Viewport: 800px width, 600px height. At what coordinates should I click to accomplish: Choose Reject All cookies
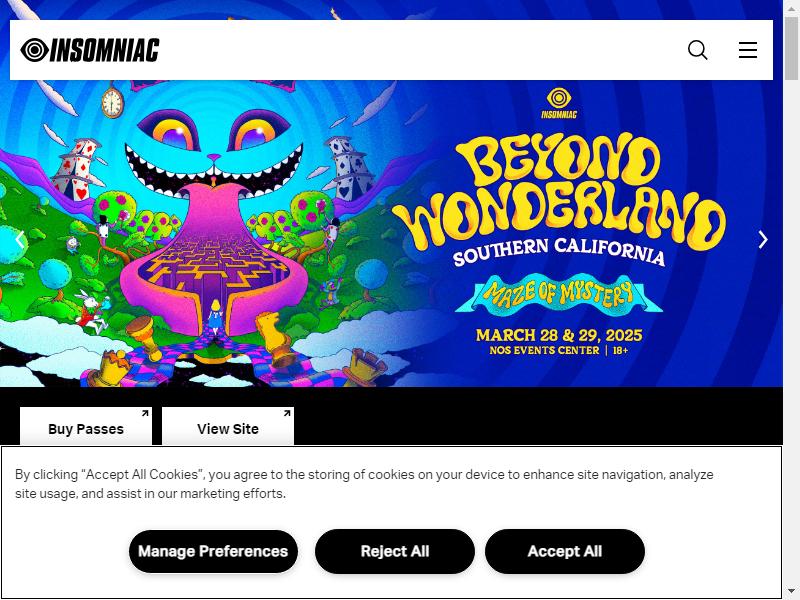click(x=395, y=551)
